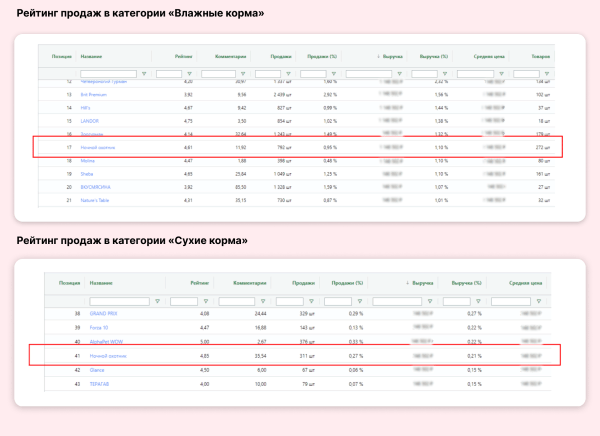
Task: Open the Выручка (%) filter icon in Влажные корма table
Action: click(445, 74)
